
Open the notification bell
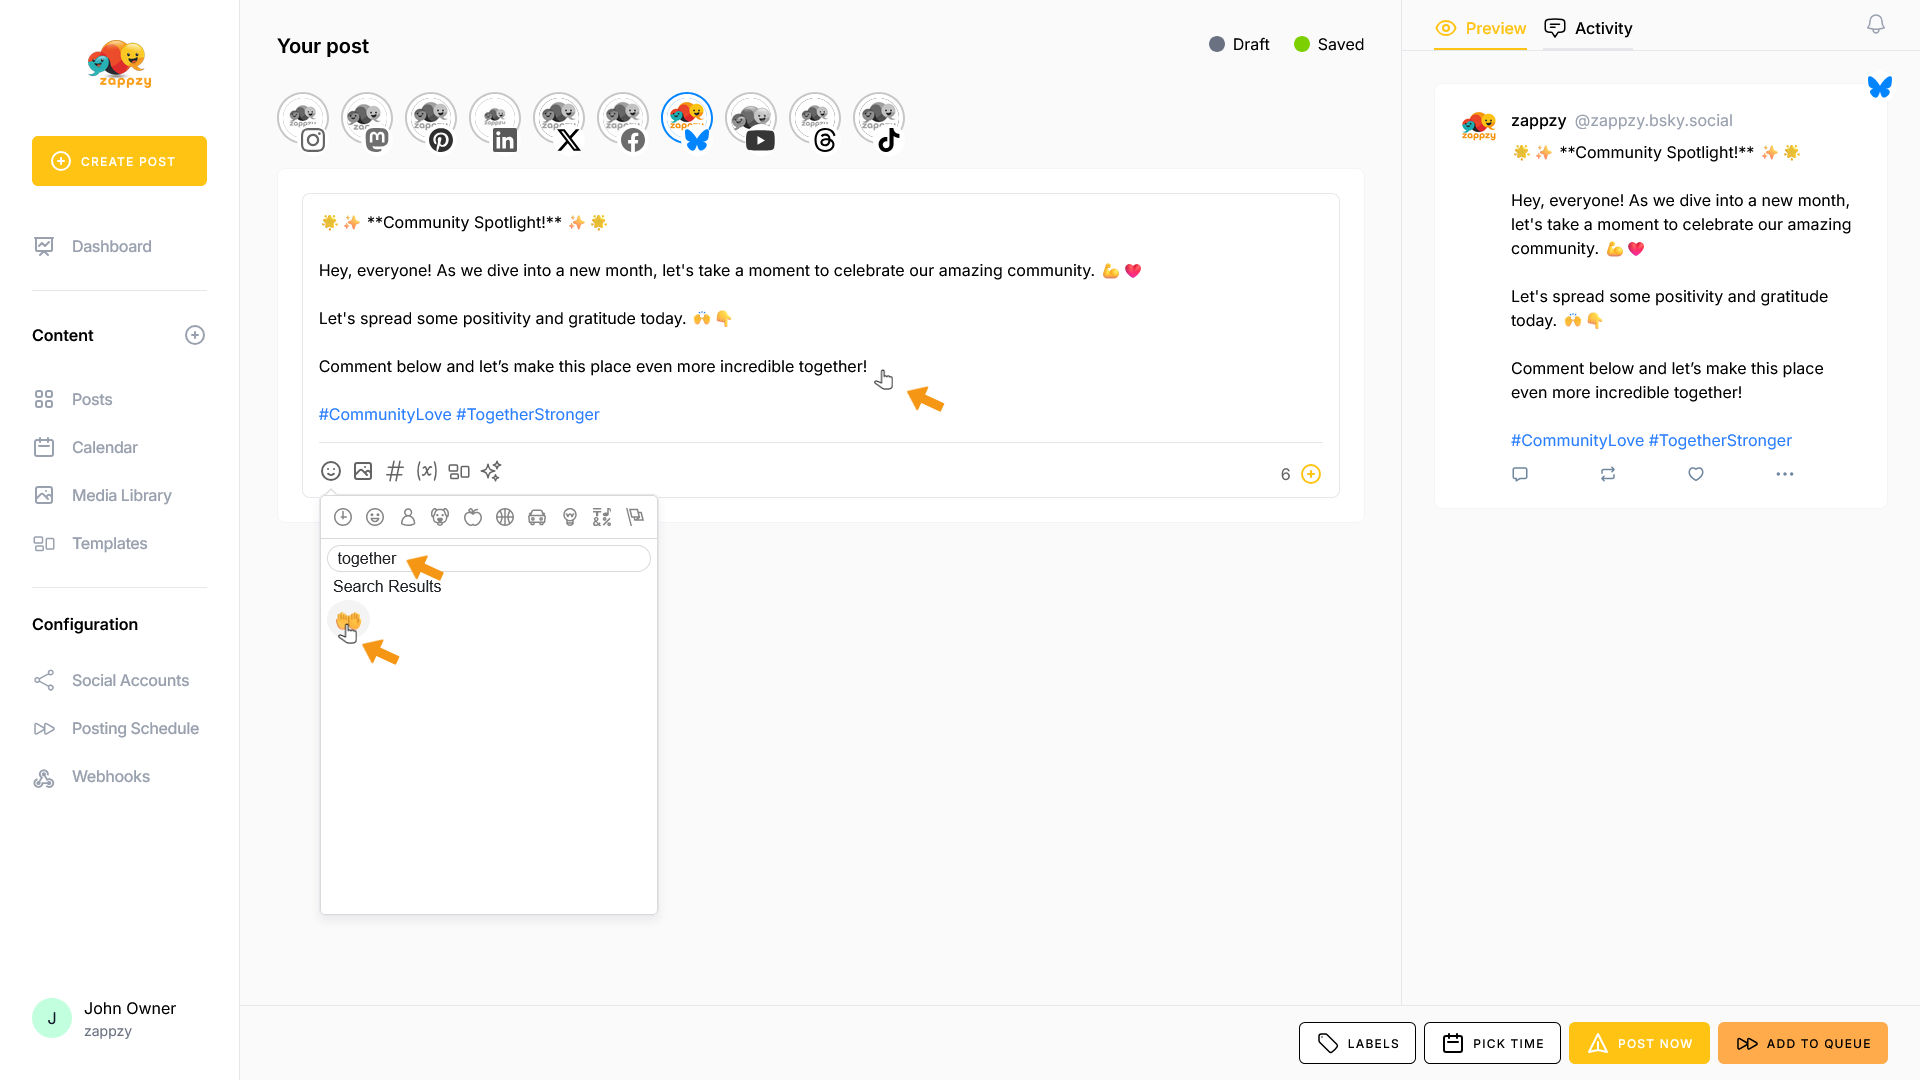point(1876,25)
